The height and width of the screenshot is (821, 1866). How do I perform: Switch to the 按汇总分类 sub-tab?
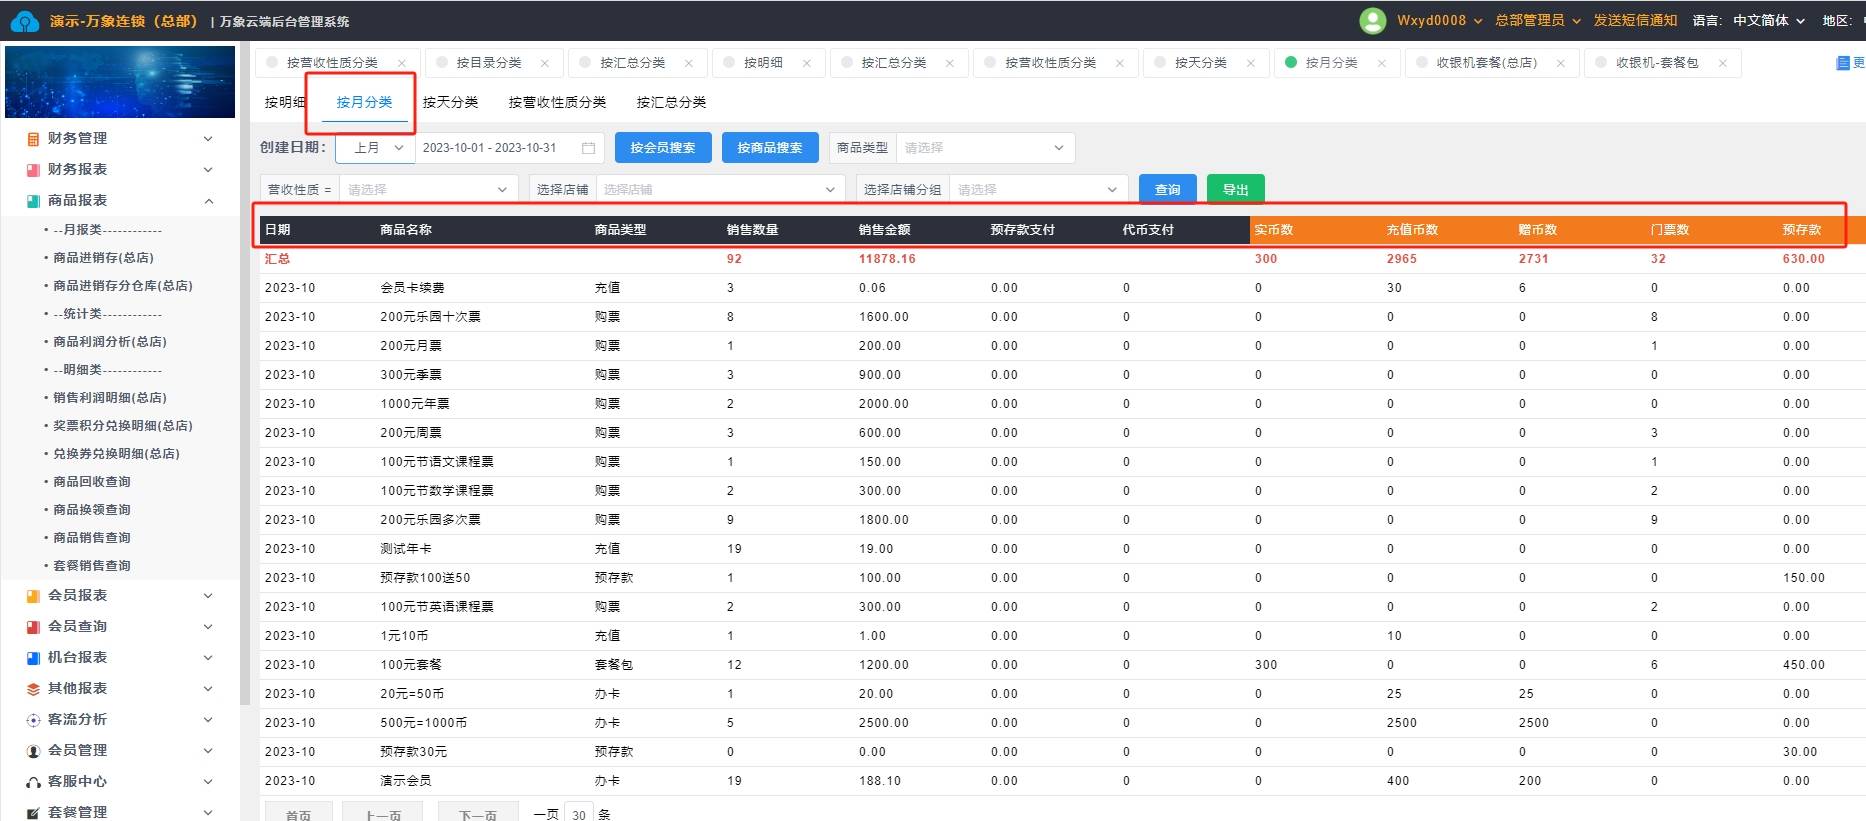coord(671,102)
